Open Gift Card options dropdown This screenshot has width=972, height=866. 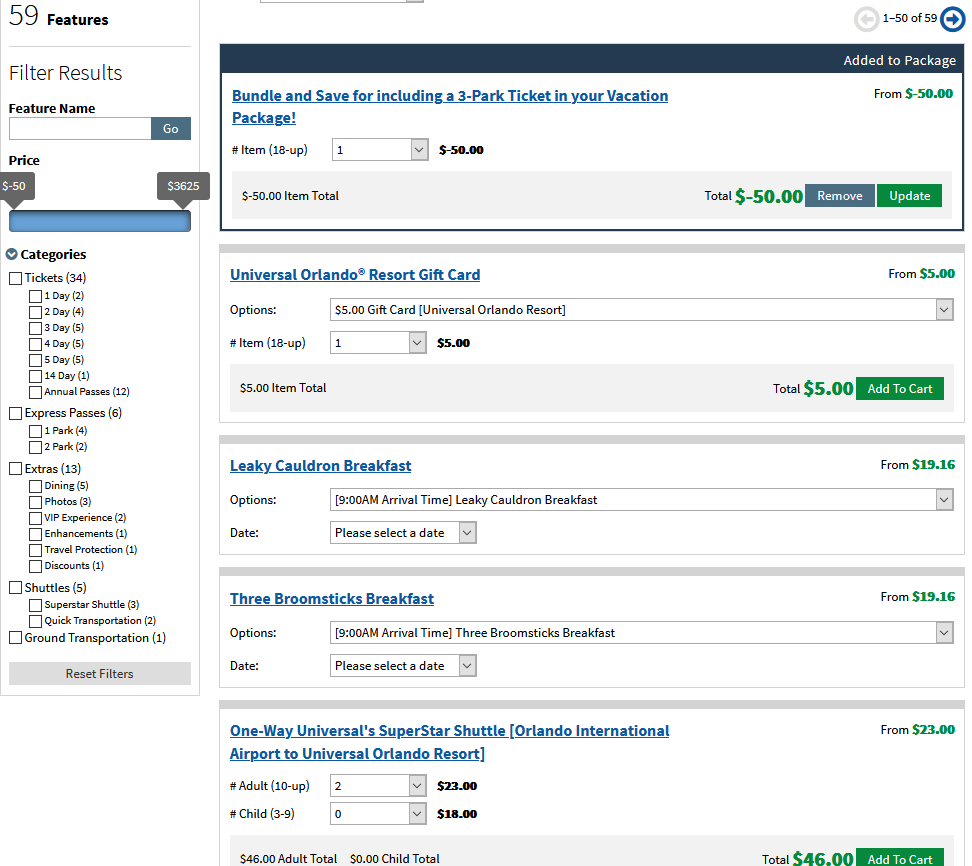click(x=642, y=310)
